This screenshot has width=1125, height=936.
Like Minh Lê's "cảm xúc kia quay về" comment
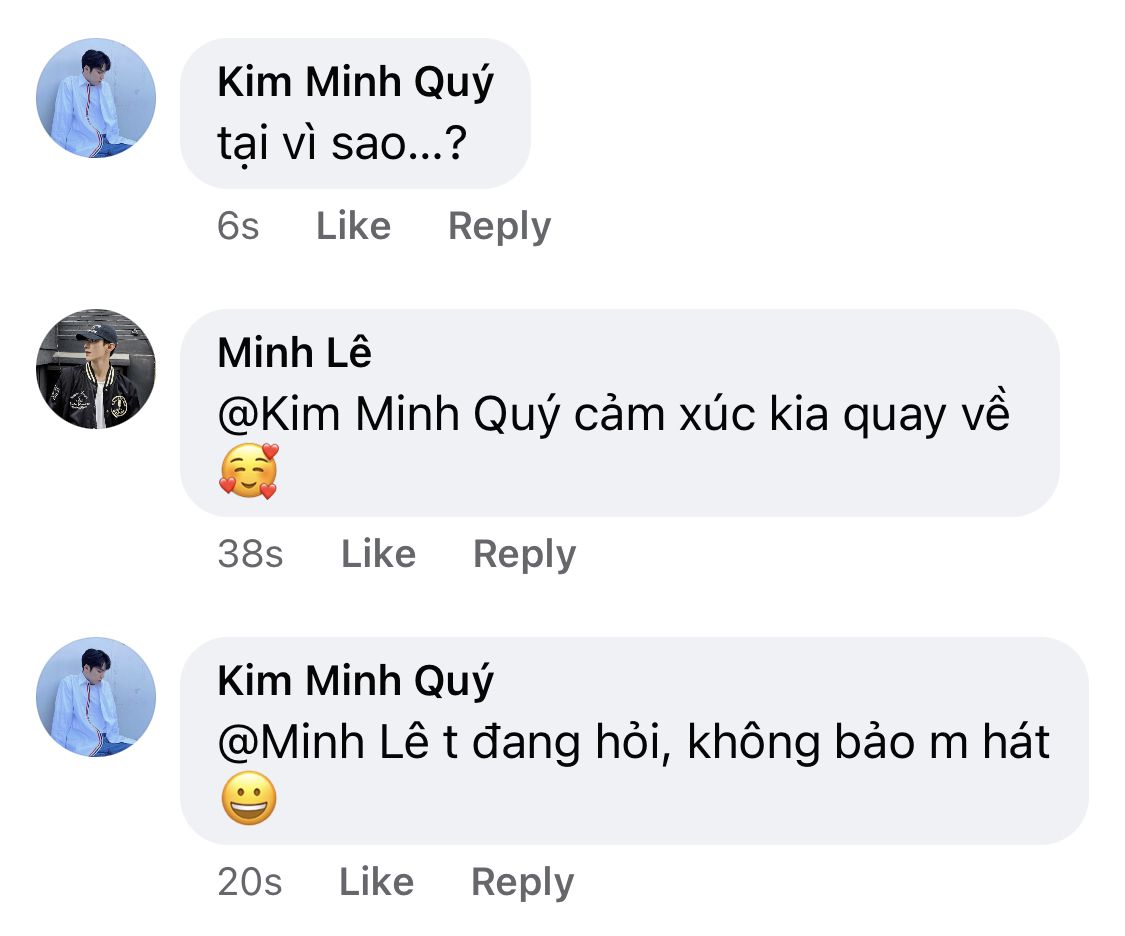point(378,554)
